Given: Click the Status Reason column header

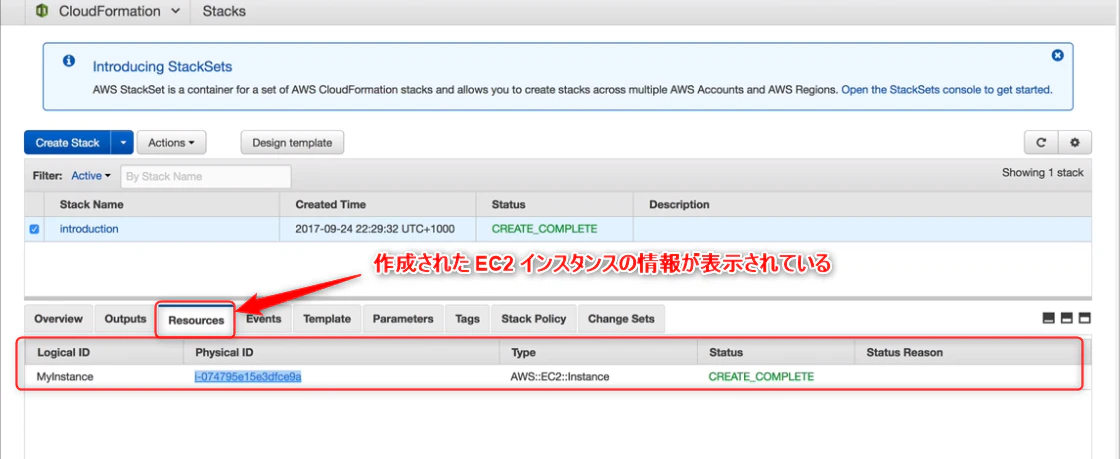Looking at the screenshot, I should pyautogui.click(x=904, y=353).
